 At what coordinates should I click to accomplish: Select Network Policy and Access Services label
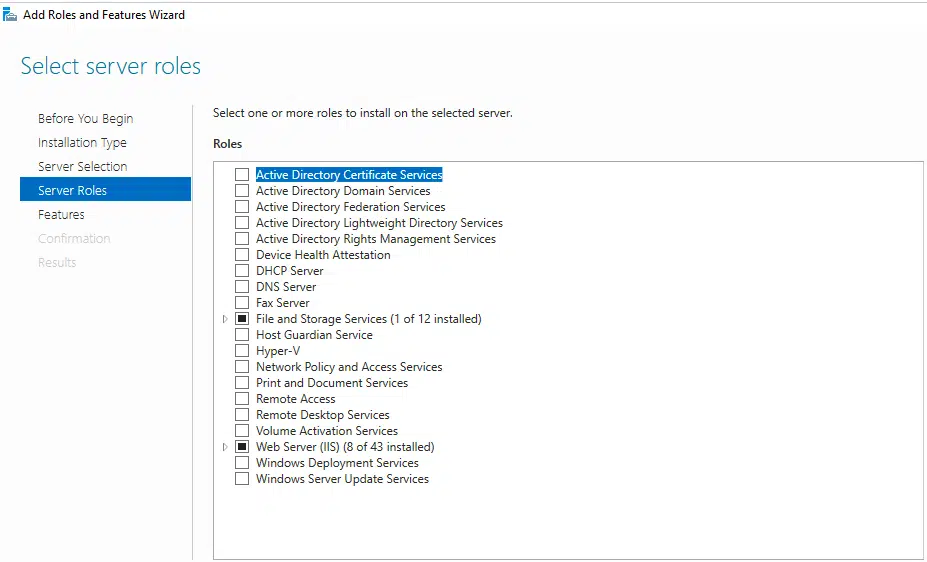(349, 367)
